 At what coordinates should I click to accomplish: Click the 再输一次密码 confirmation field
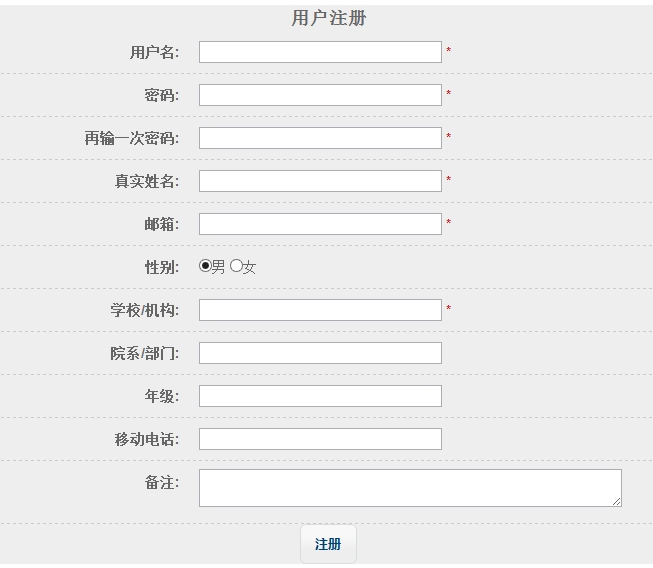320,138
